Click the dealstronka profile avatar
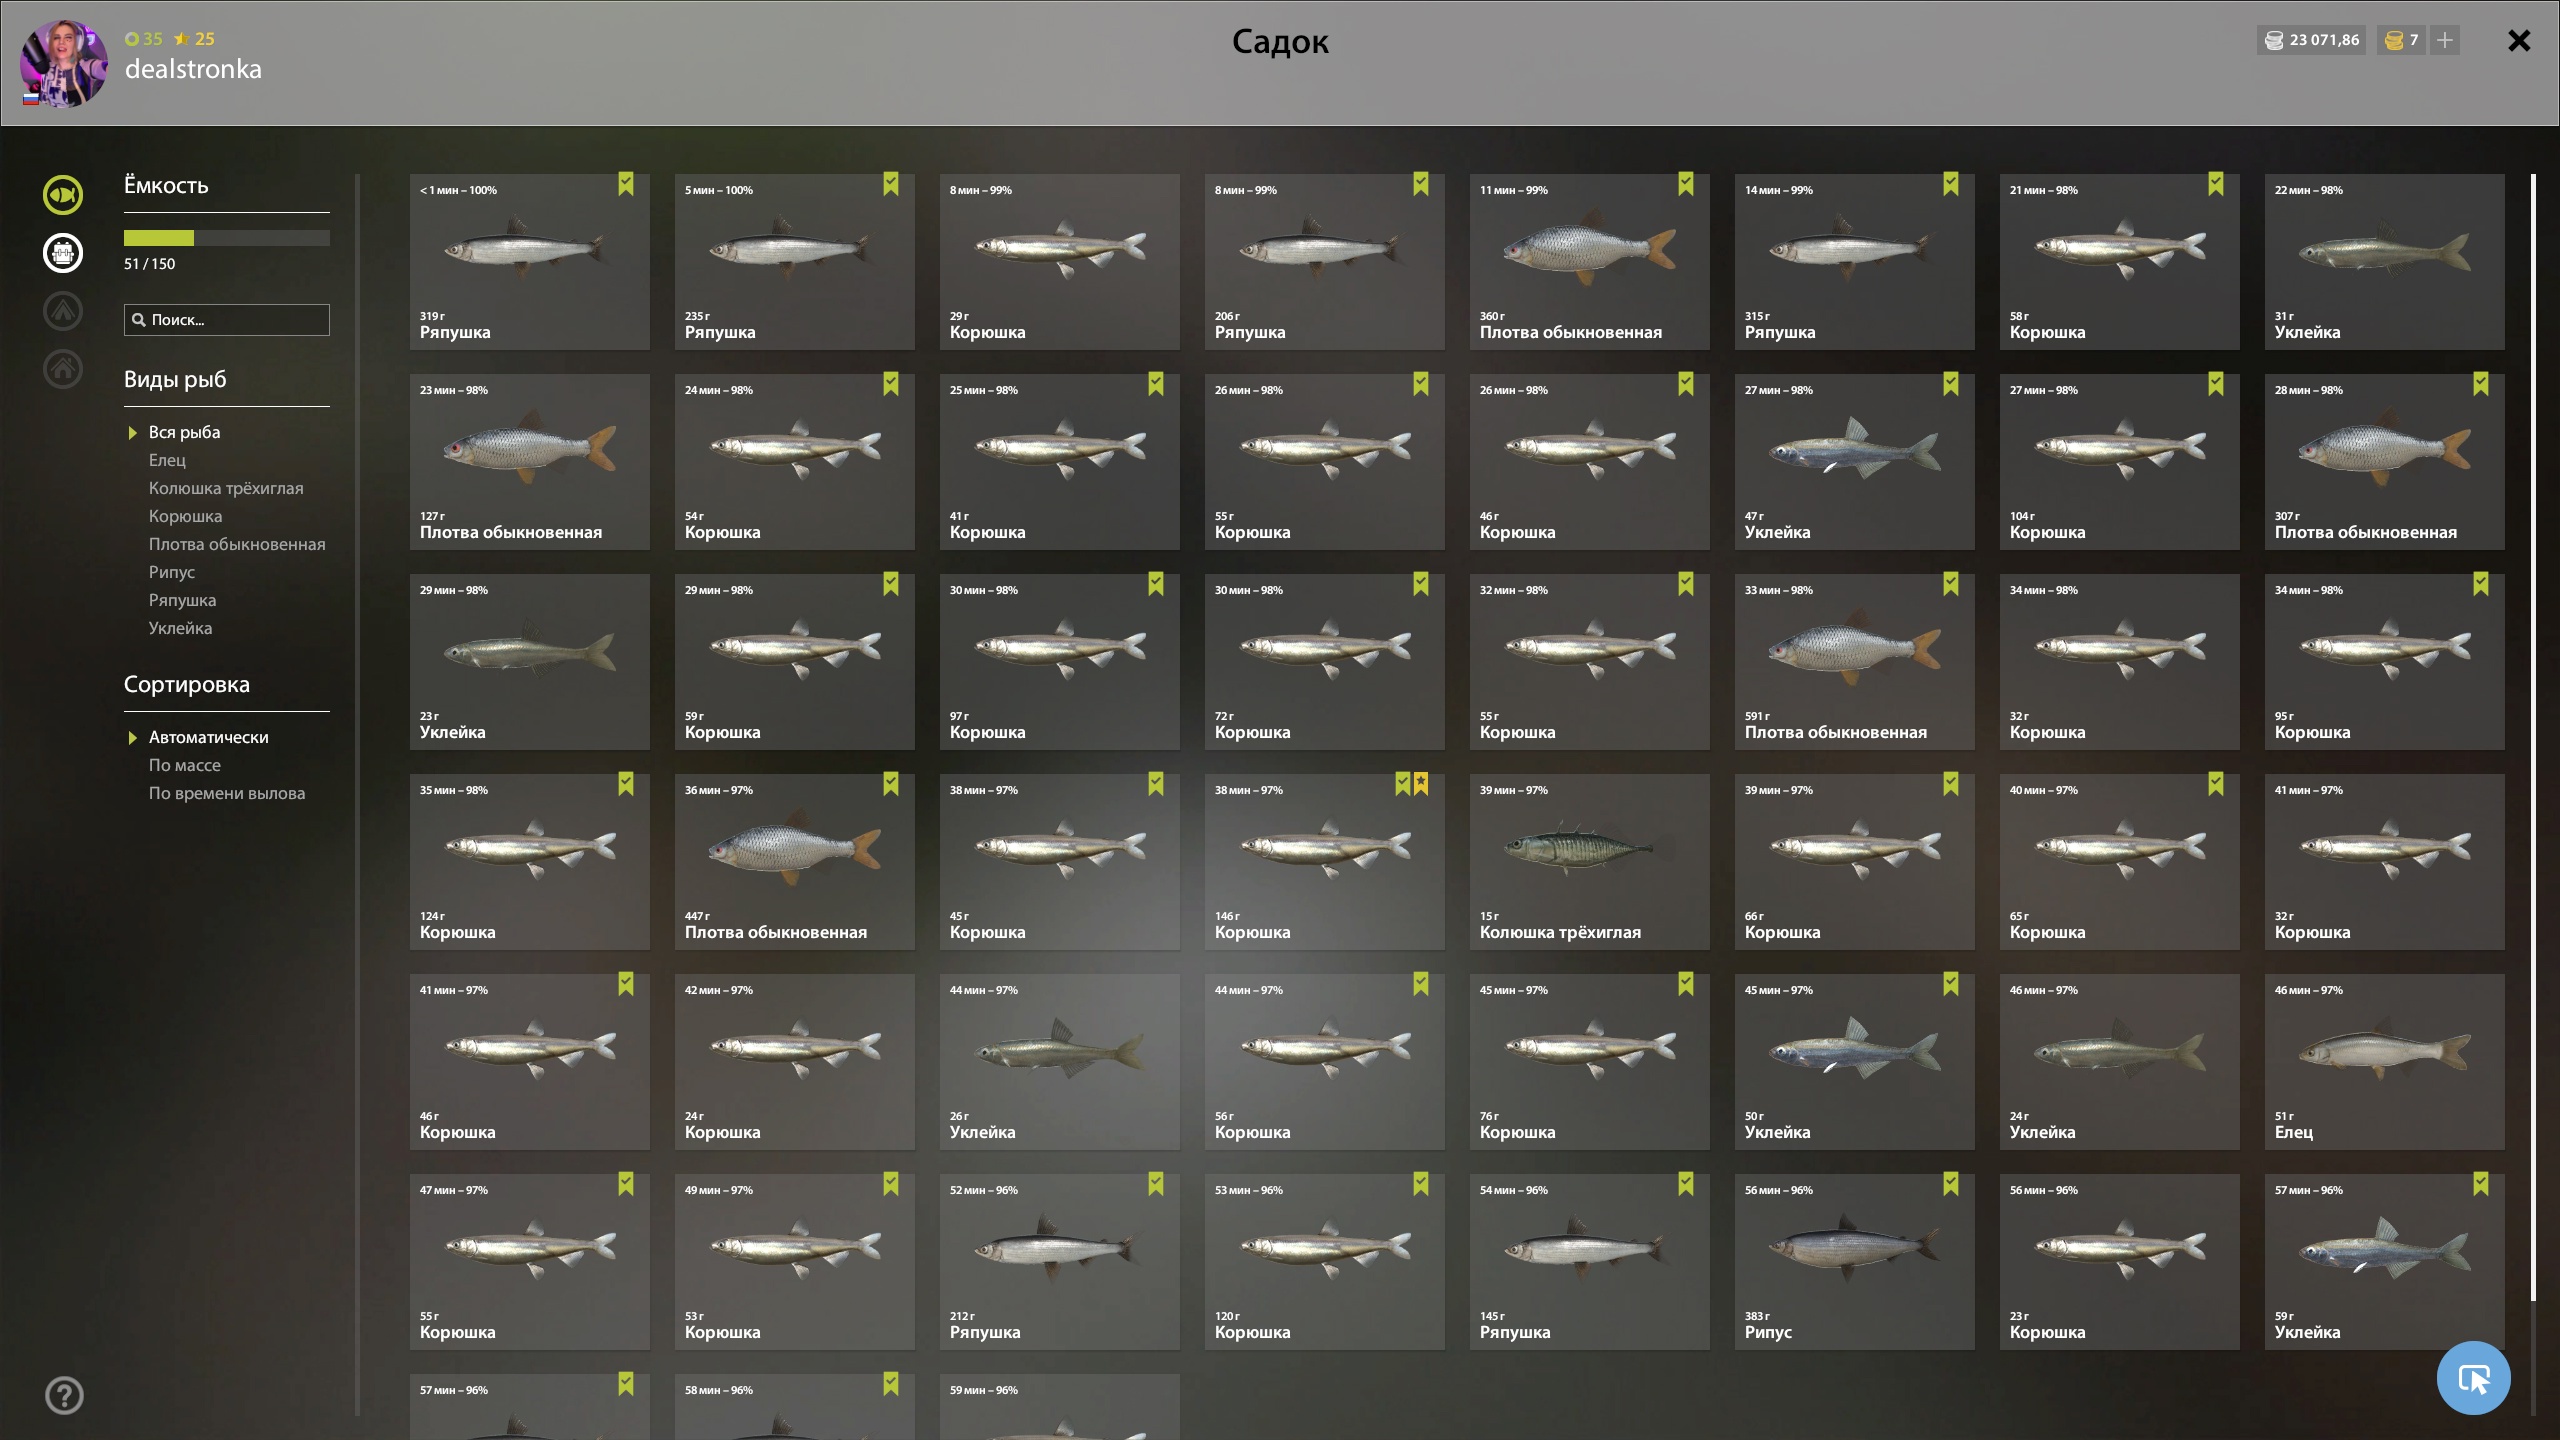This screenshot has width=2560, height=1440. (x=64, y=63)
